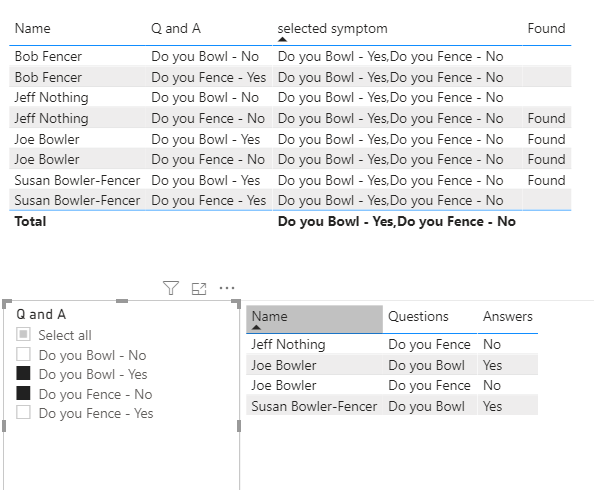Tick the Select all checkbox

click(23, 334)
